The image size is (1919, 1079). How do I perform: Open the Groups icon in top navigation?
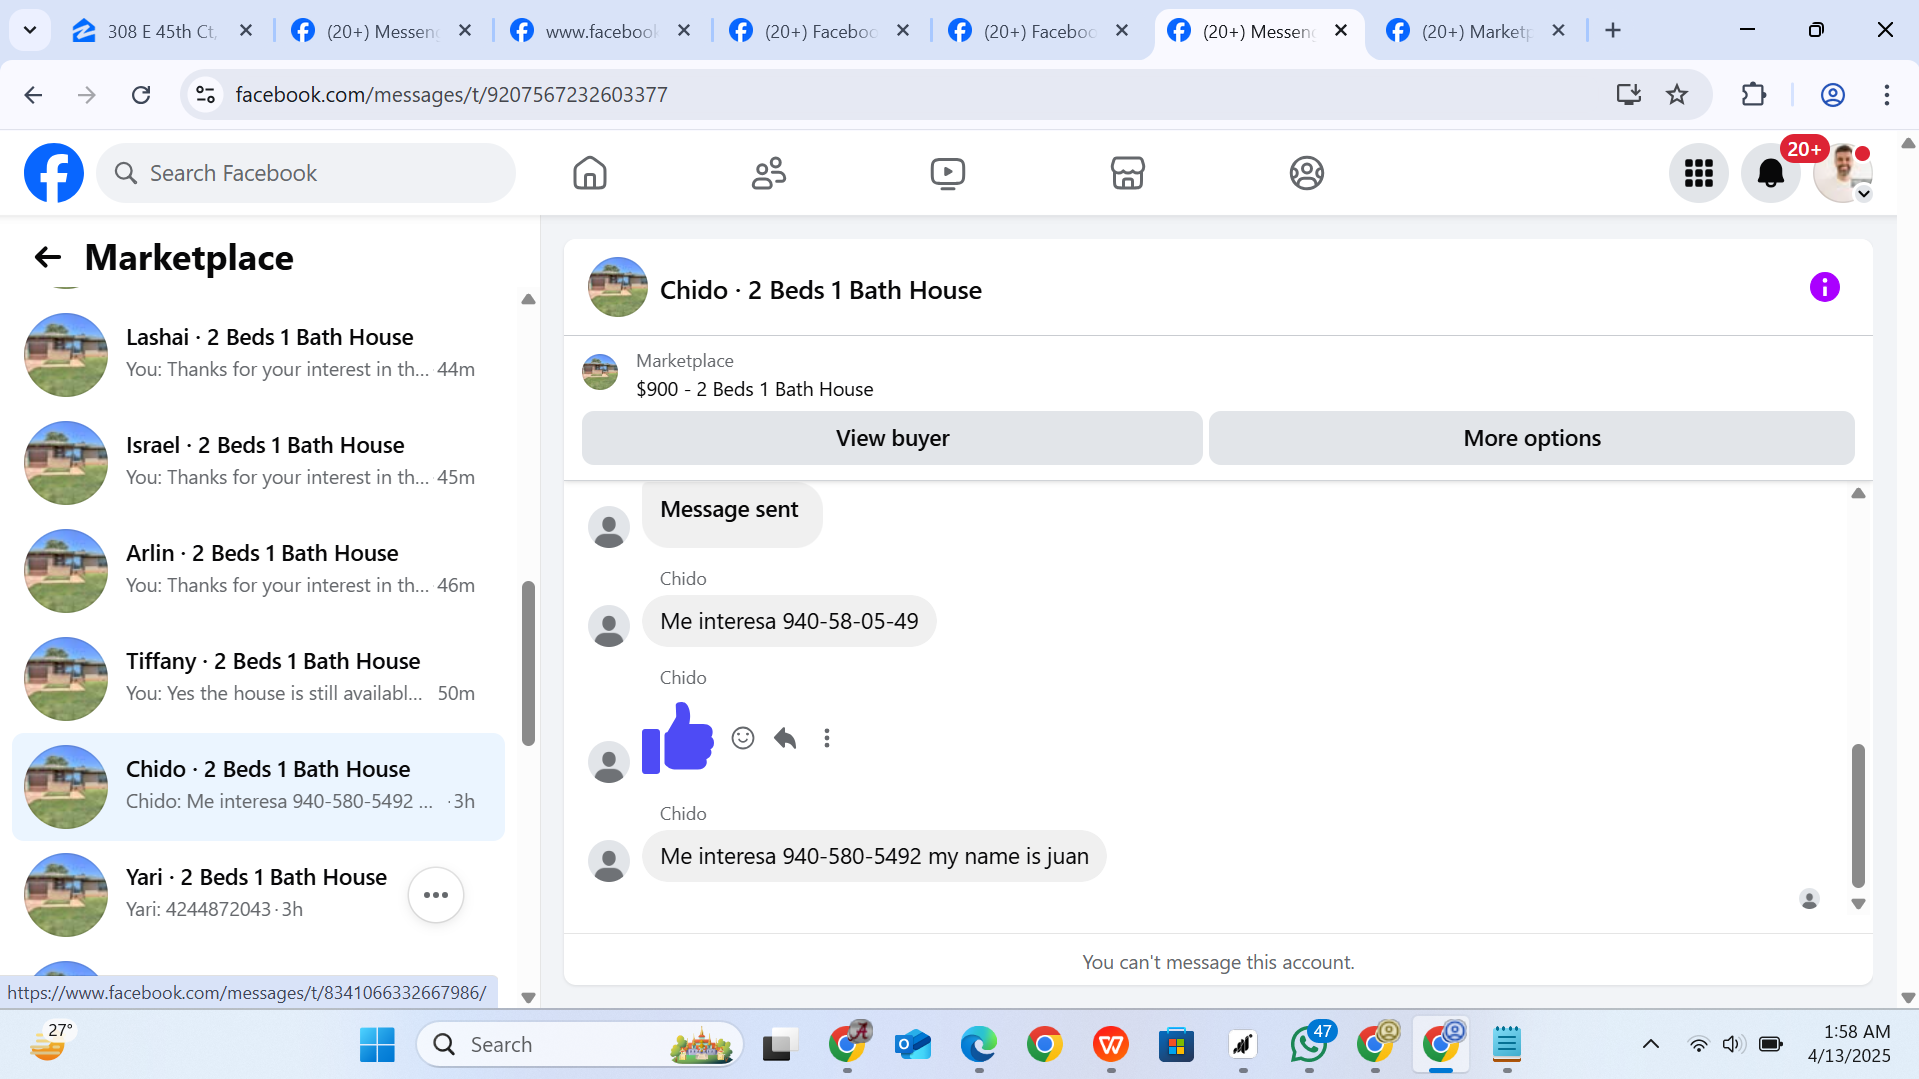[x=1307, y=173]
